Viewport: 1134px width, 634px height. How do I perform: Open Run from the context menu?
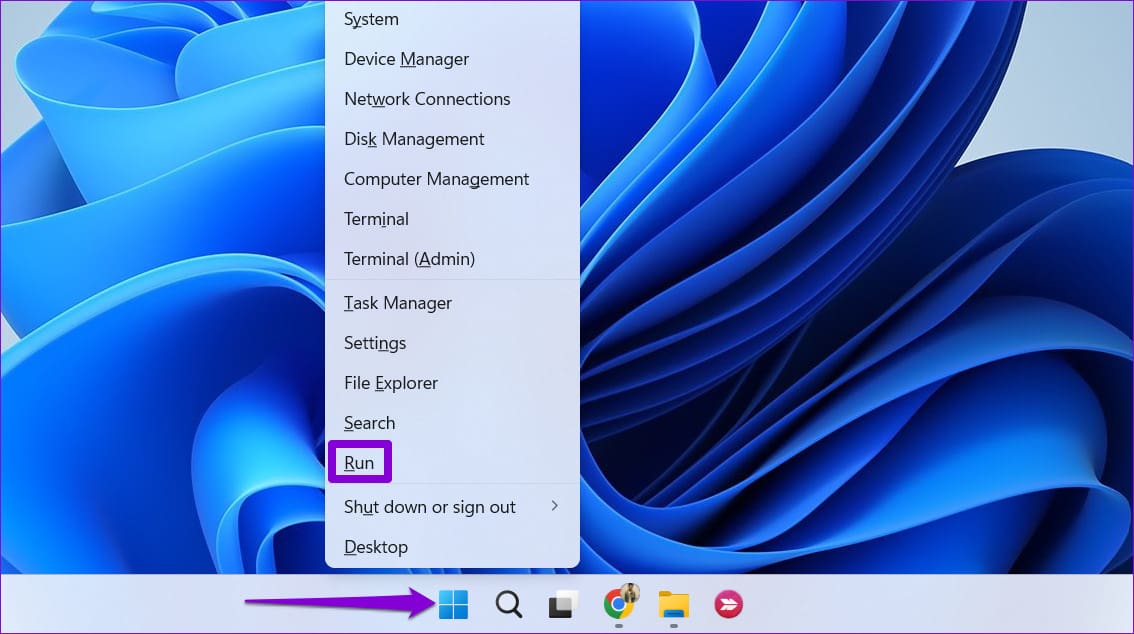[359, 462]
